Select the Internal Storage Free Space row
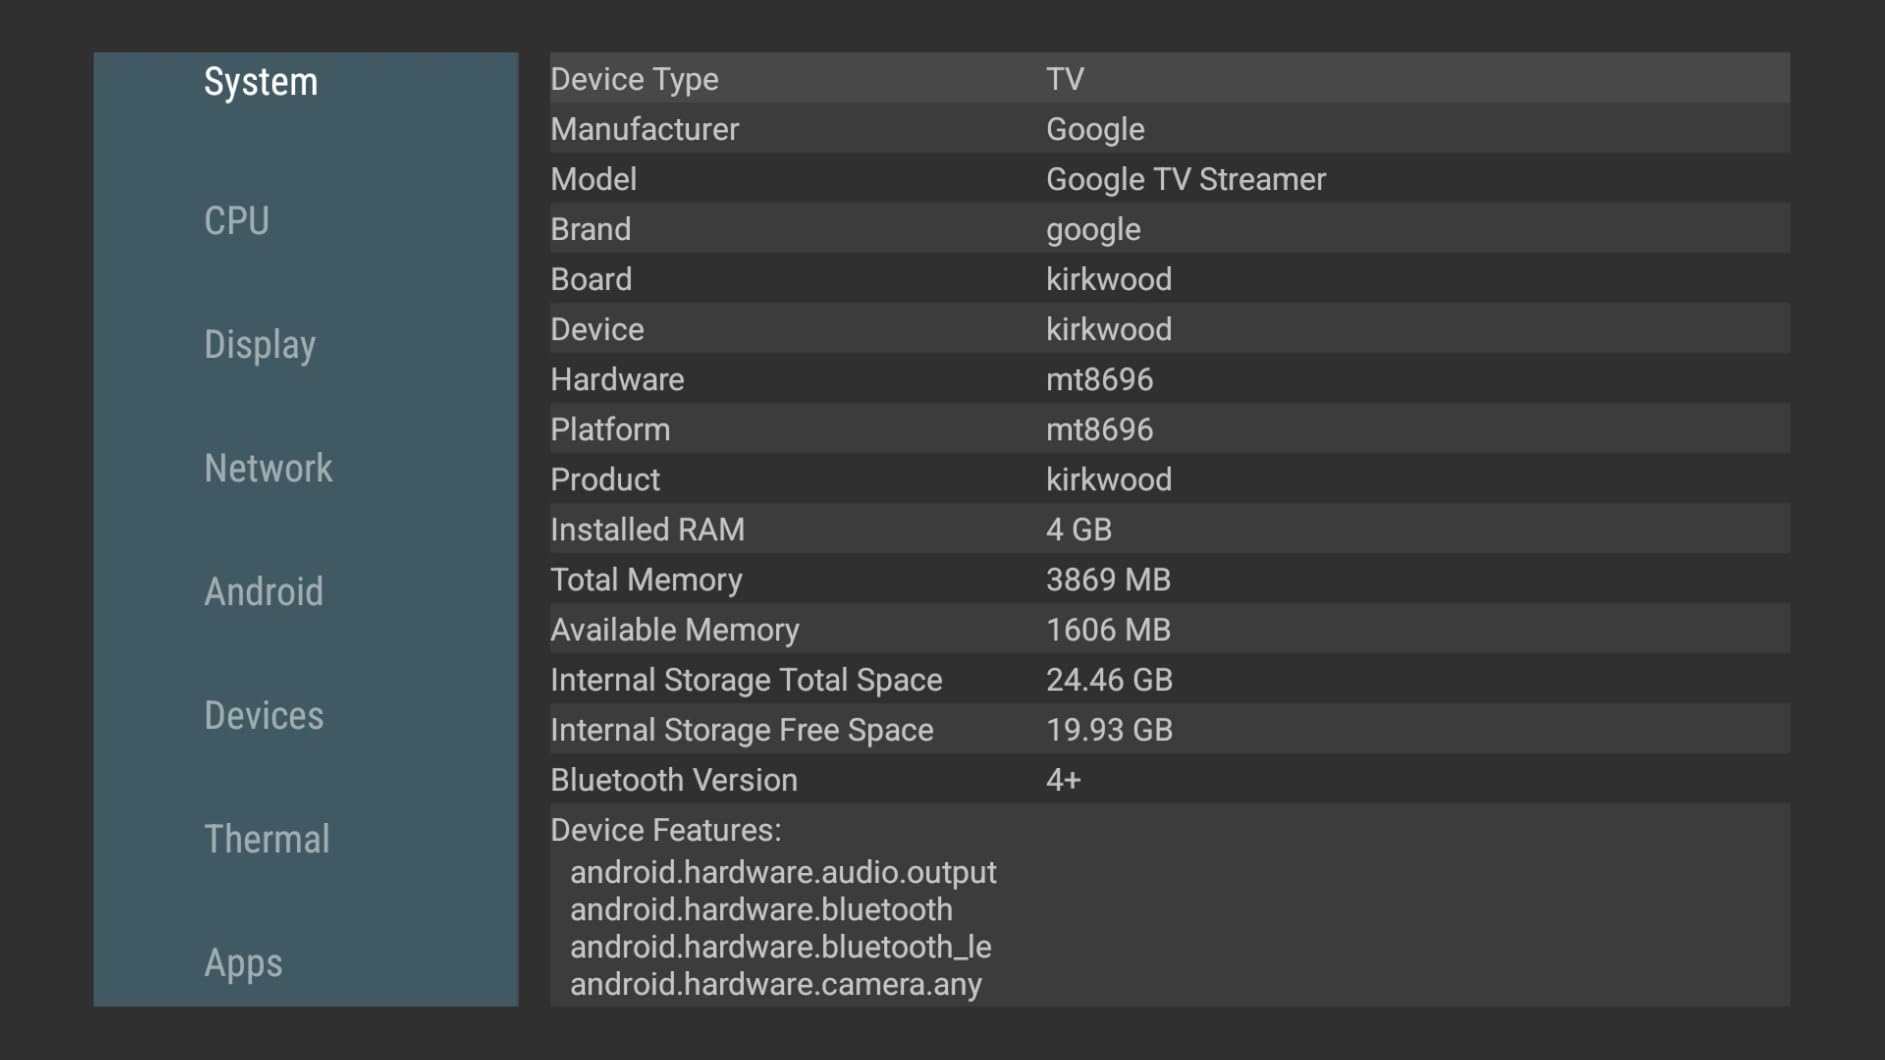Image resolution: width=1885 pixels, height=1060 pixels. [1100, 729]
